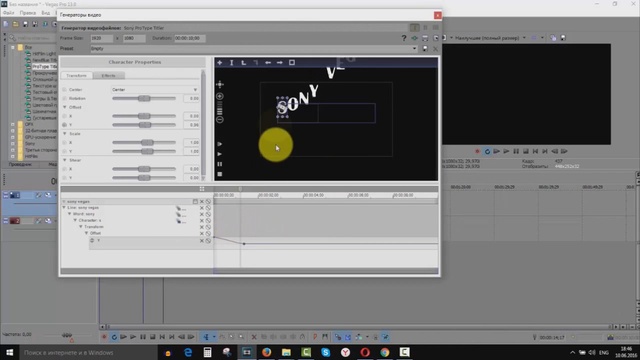This screenshot has height=360, width=640.
Task: Toggle the Y keyframe row animation circle
Action: pyautogui.click(x=92, y=240)
